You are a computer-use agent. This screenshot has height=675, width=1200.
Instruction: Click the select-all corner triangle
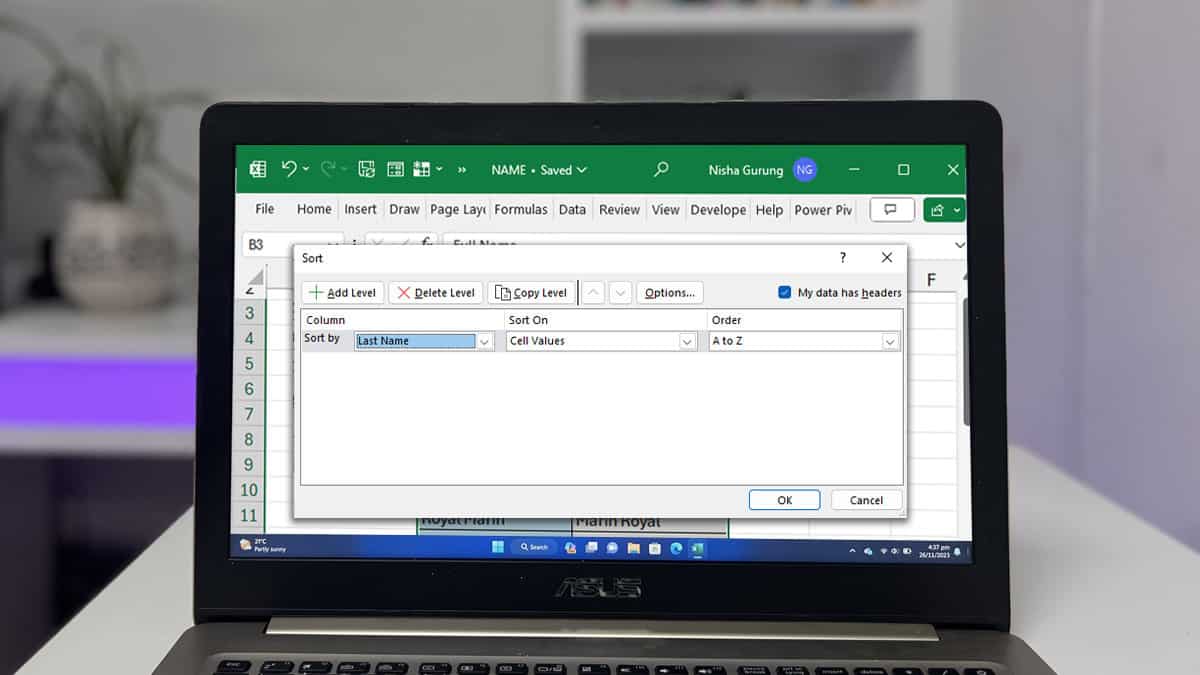pos(255,276)
